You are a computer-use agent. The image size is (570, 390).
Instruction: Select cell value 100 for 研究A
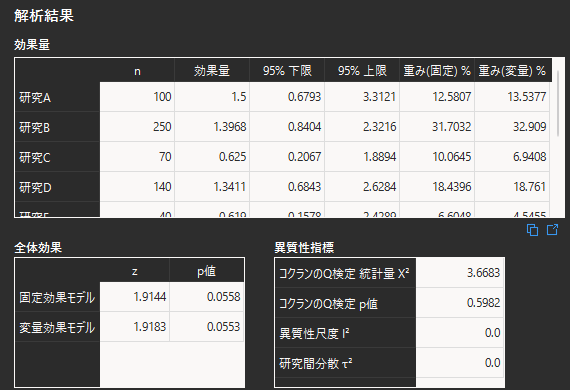coord(137,97)
